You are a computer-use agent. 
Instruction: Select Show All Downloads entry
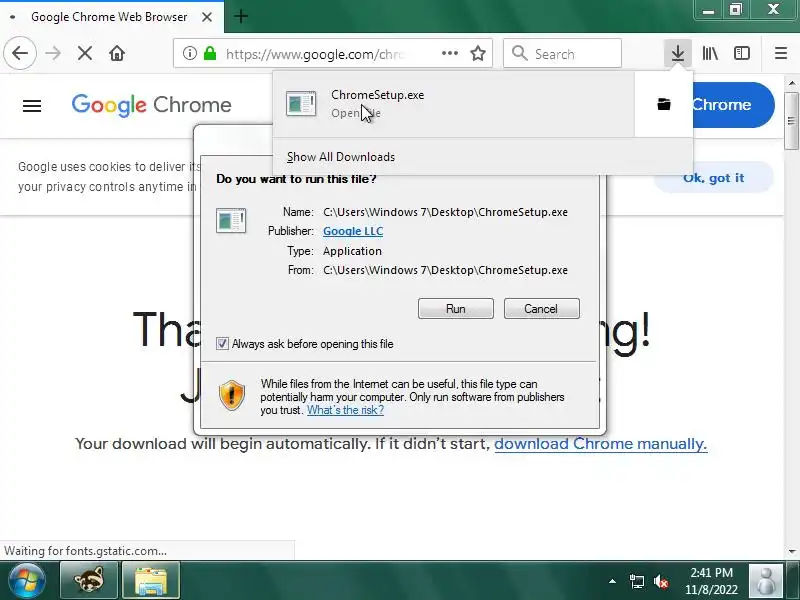[x=341, y=157]
